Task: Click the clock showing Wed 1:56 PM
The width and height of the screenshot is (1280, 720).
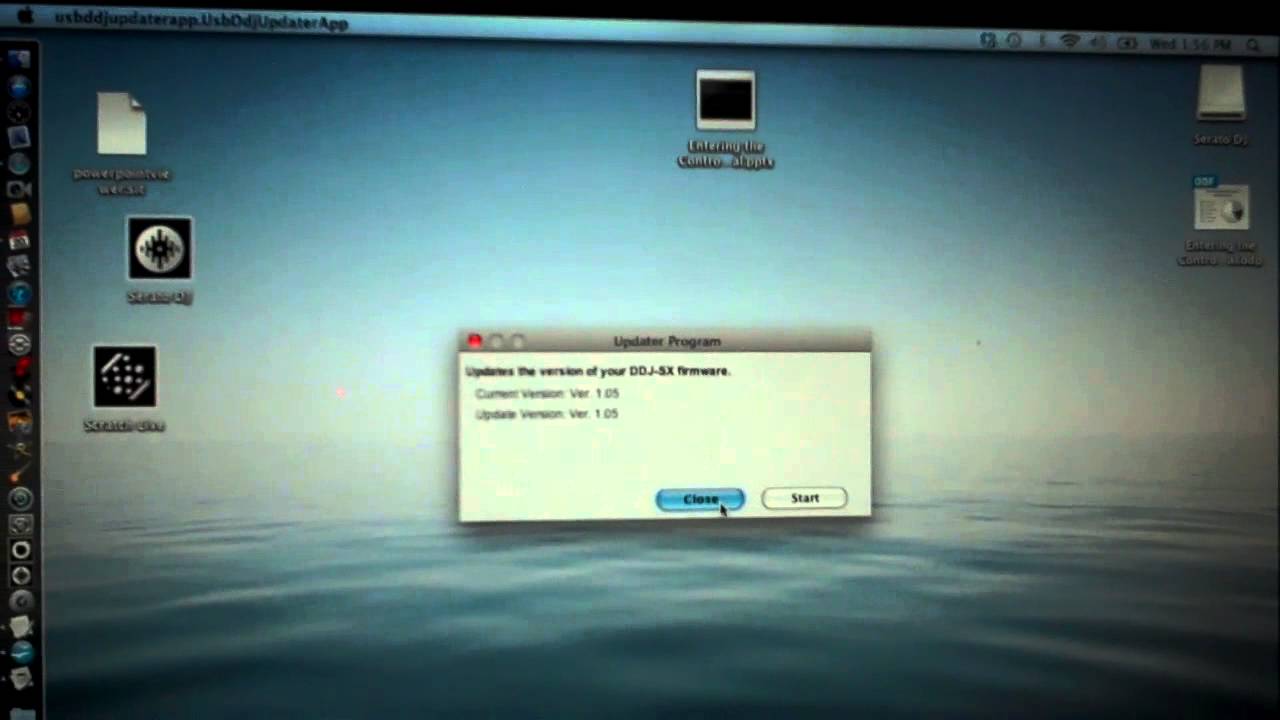Action: [x=1192, y=44]
